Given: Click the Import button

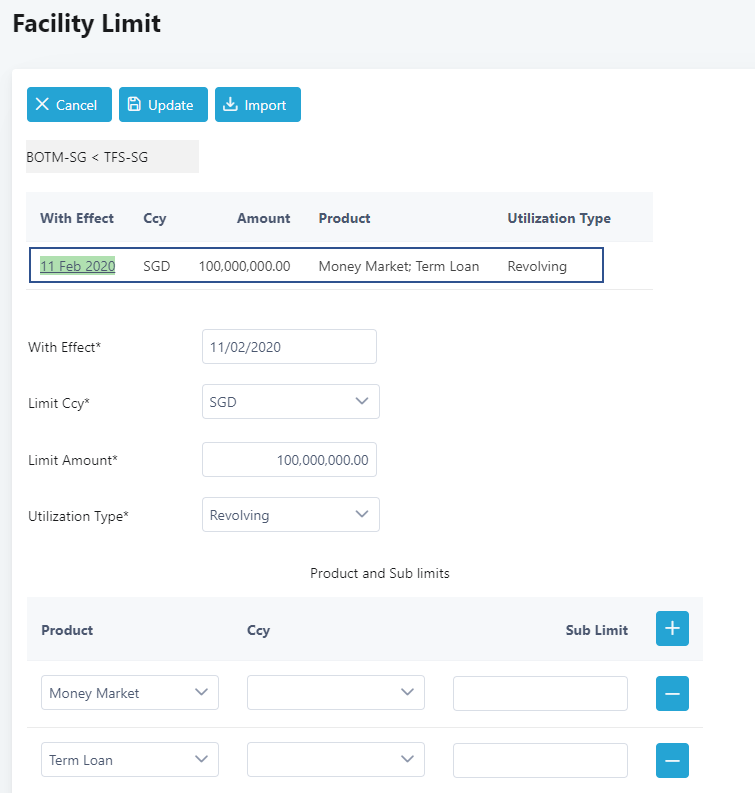Looking at the screenshot, I should pyautogui.click(x=257, y=105).
